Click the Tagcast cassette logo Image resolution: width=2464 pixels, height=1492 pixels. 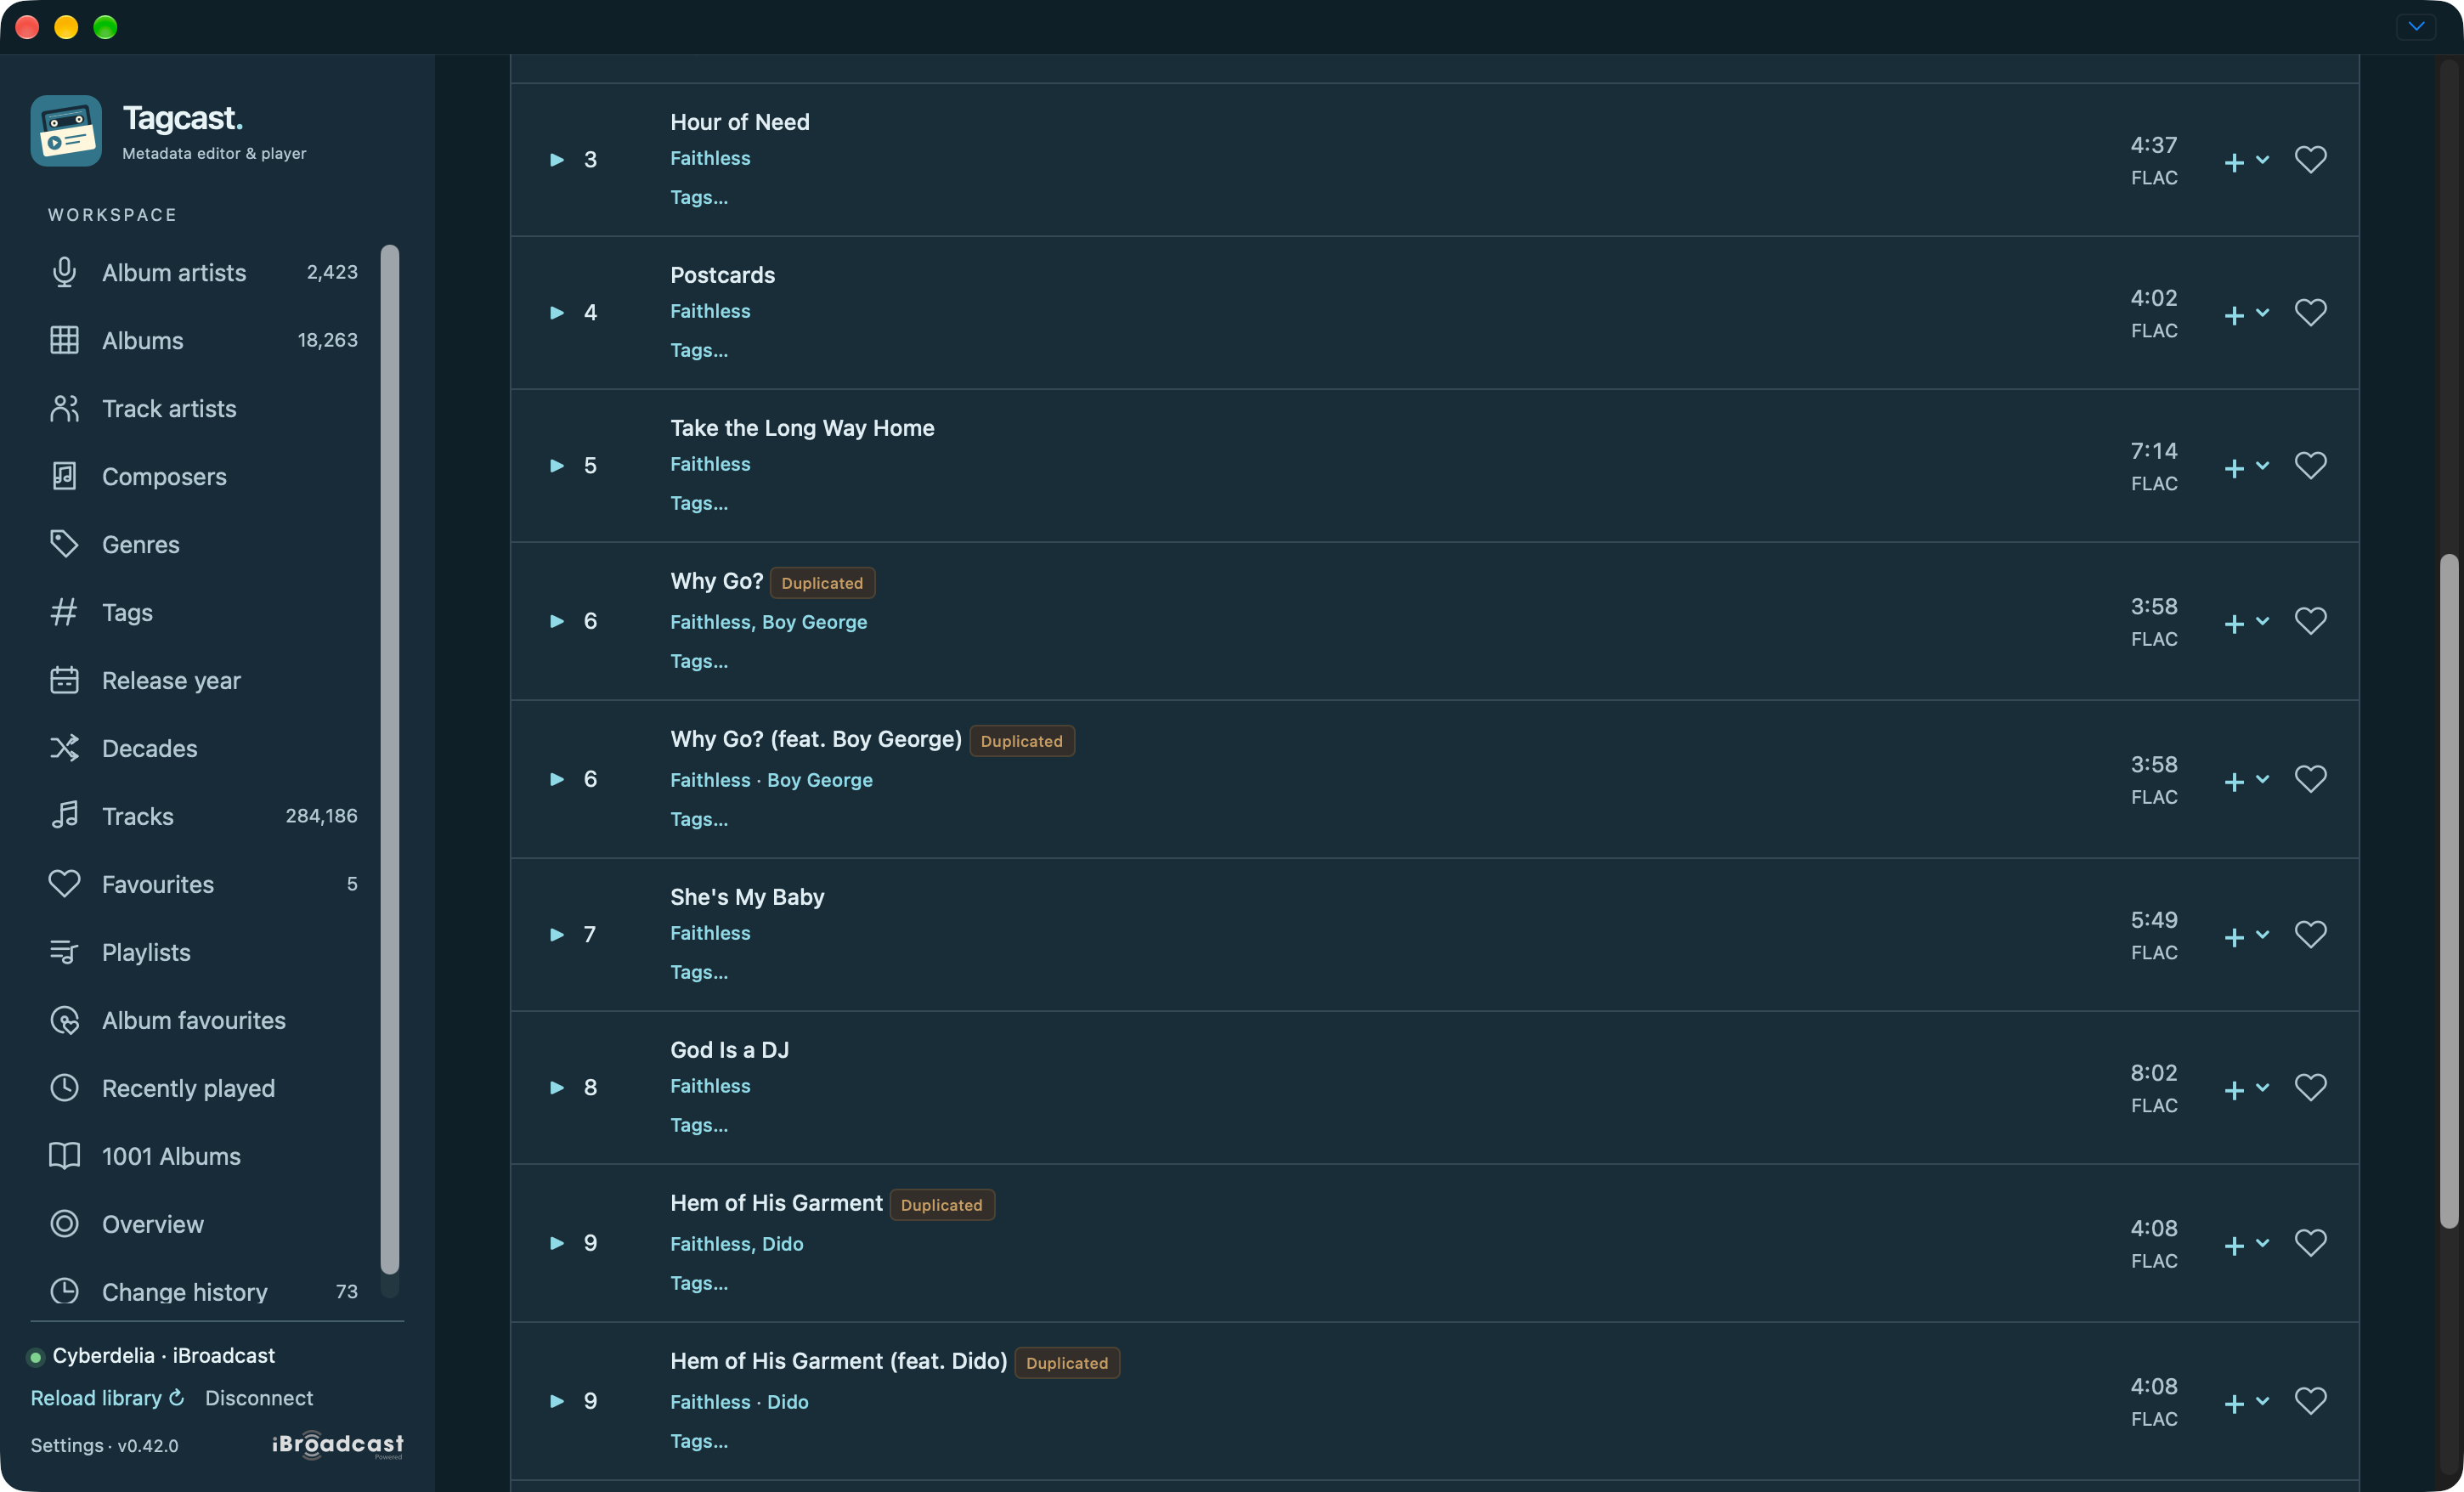point(66,131)
